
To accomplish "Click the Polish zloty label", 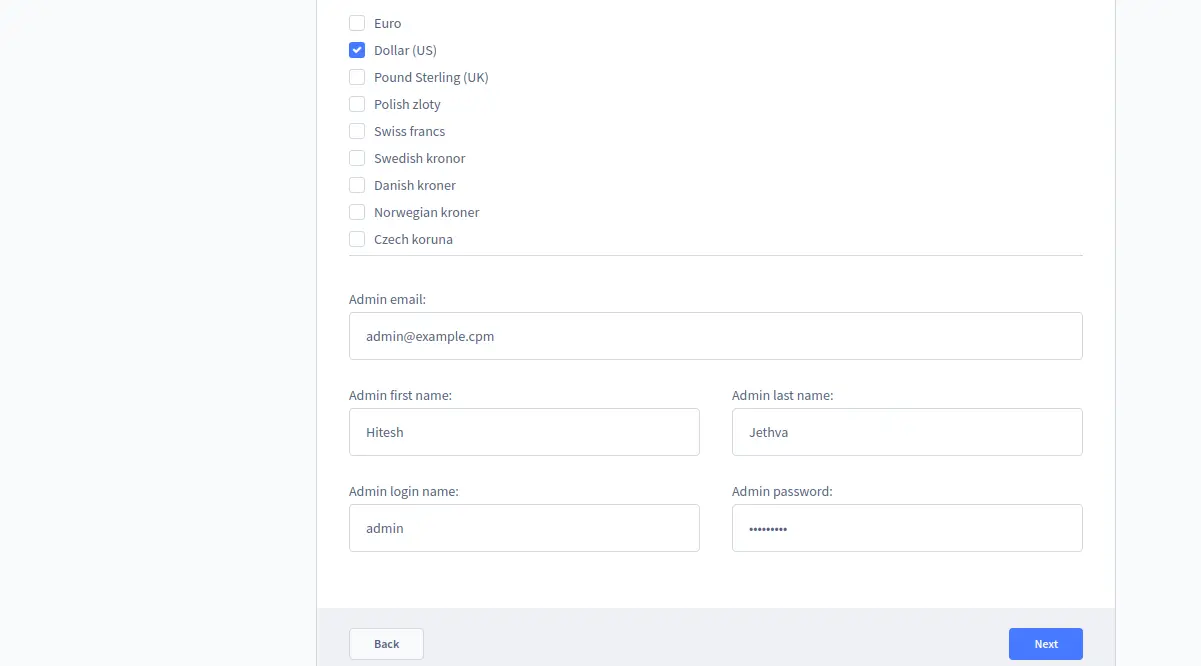I will point(407,104).
